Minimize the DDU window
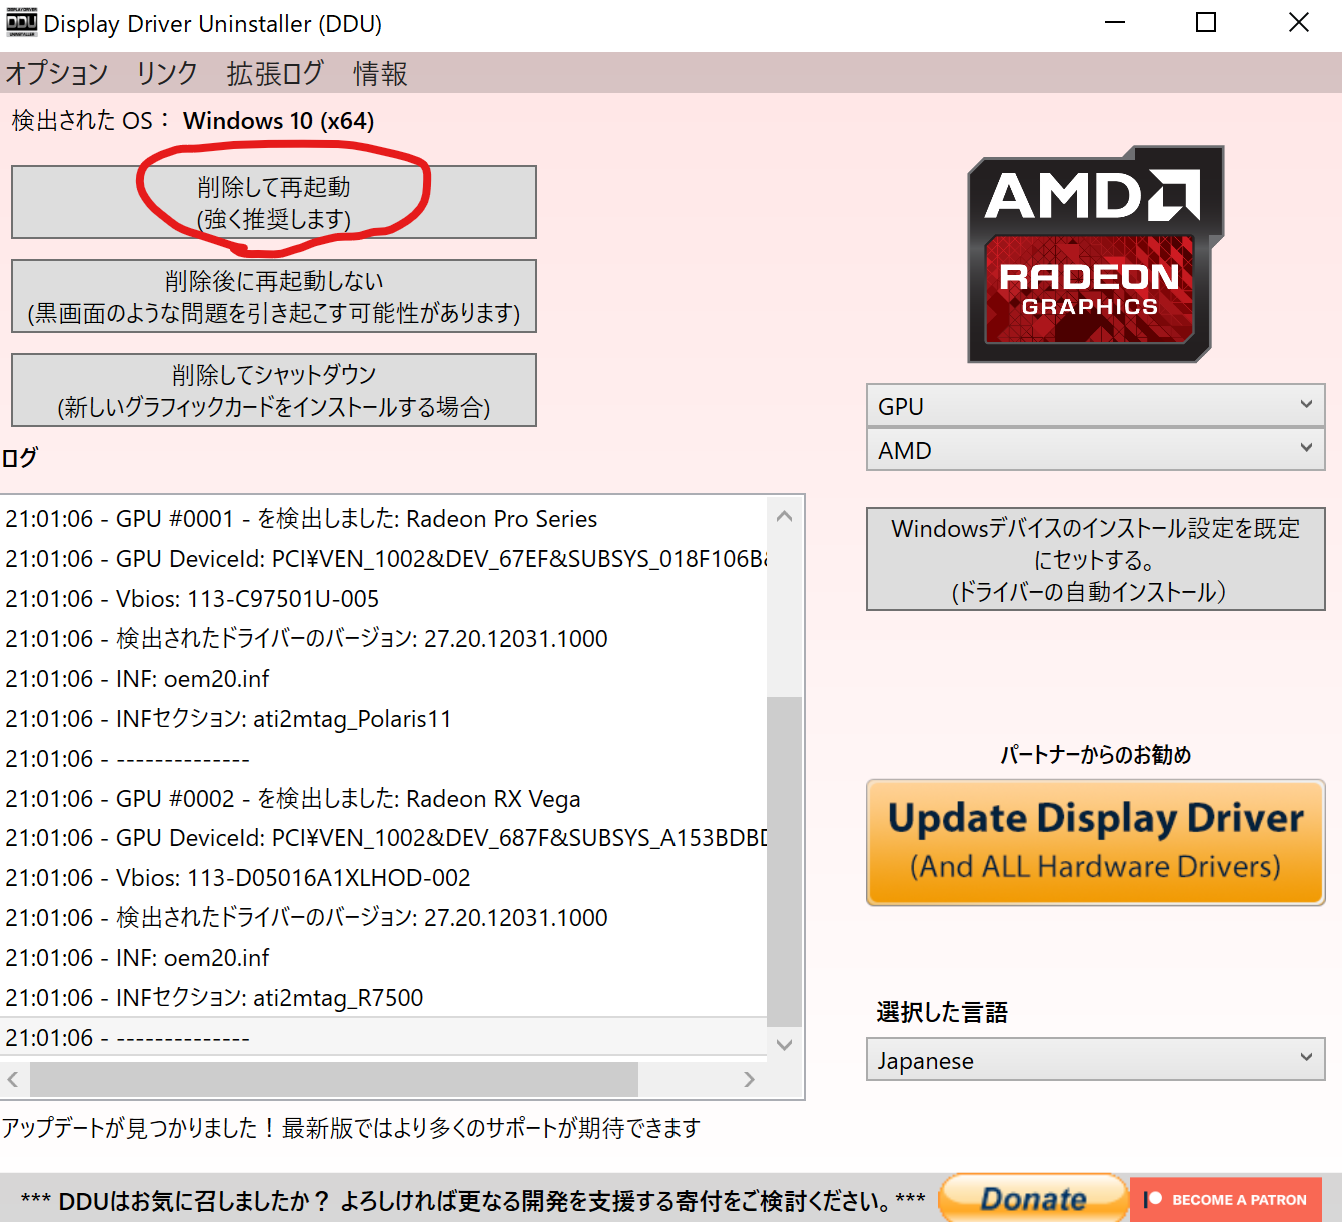The image size is (1342, 1222). pos(1115,22)
